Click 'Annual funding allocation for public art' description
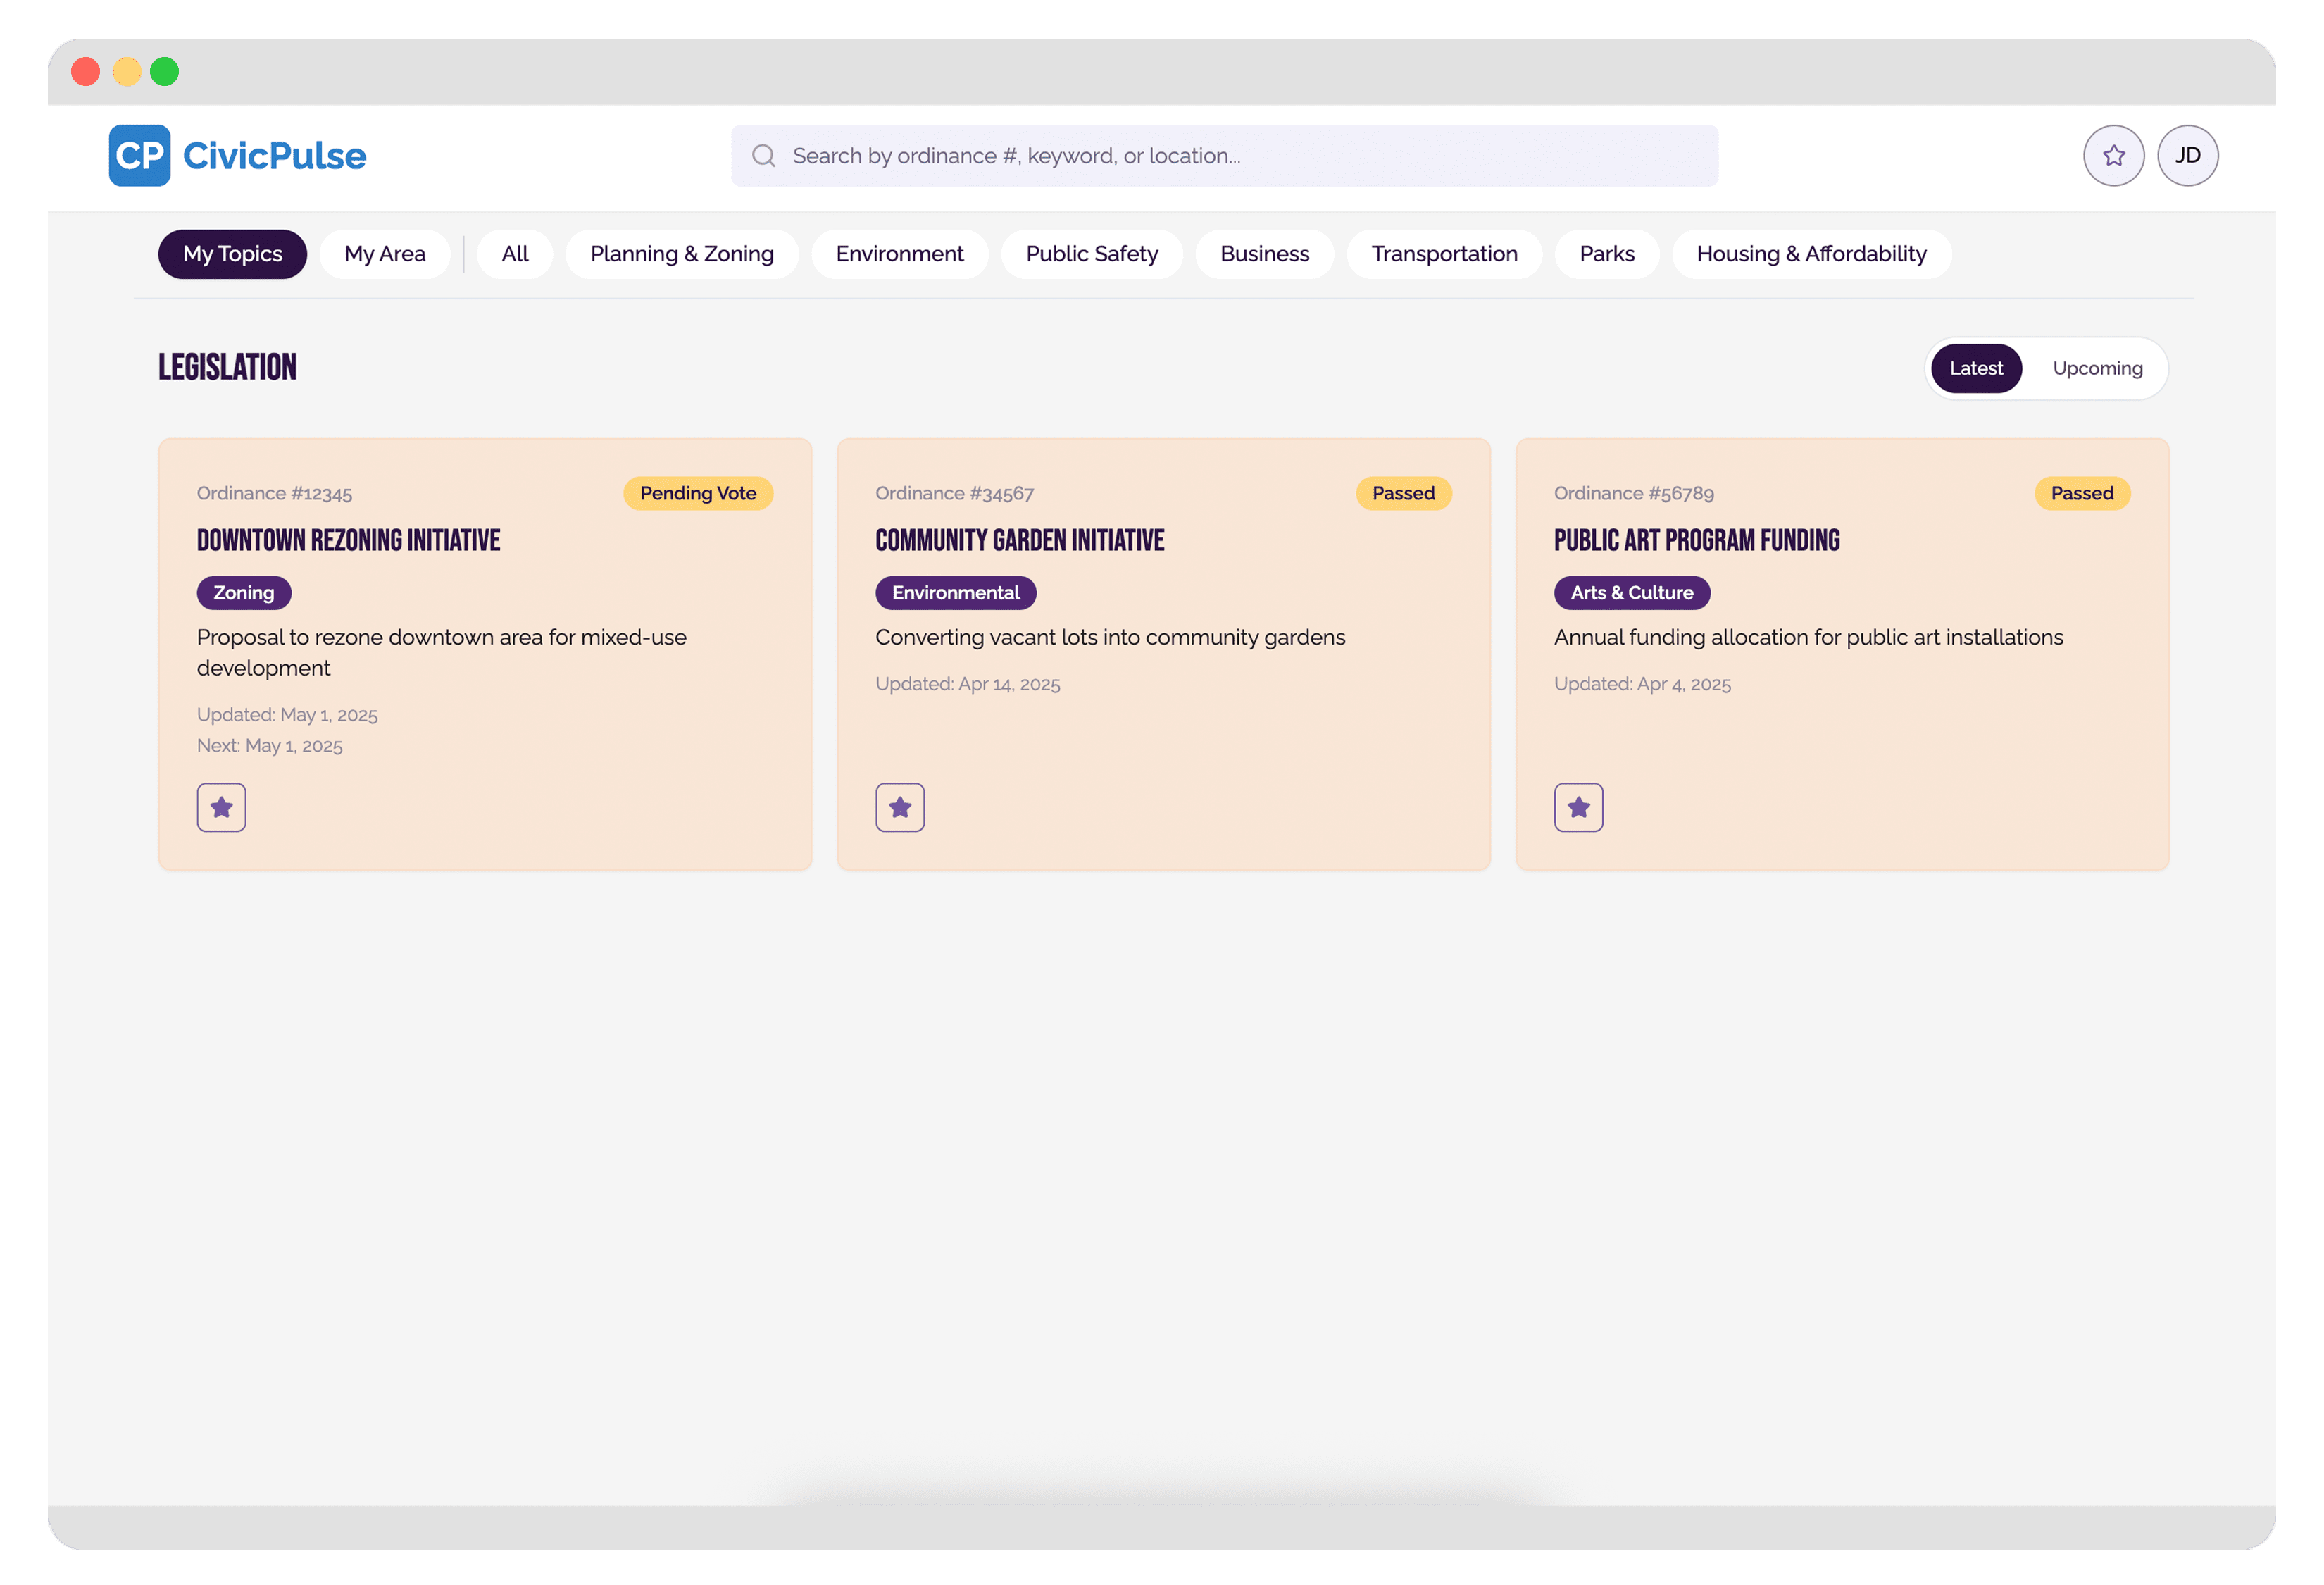This screenshot has height=1585, width=2324. click(1808, 638)
